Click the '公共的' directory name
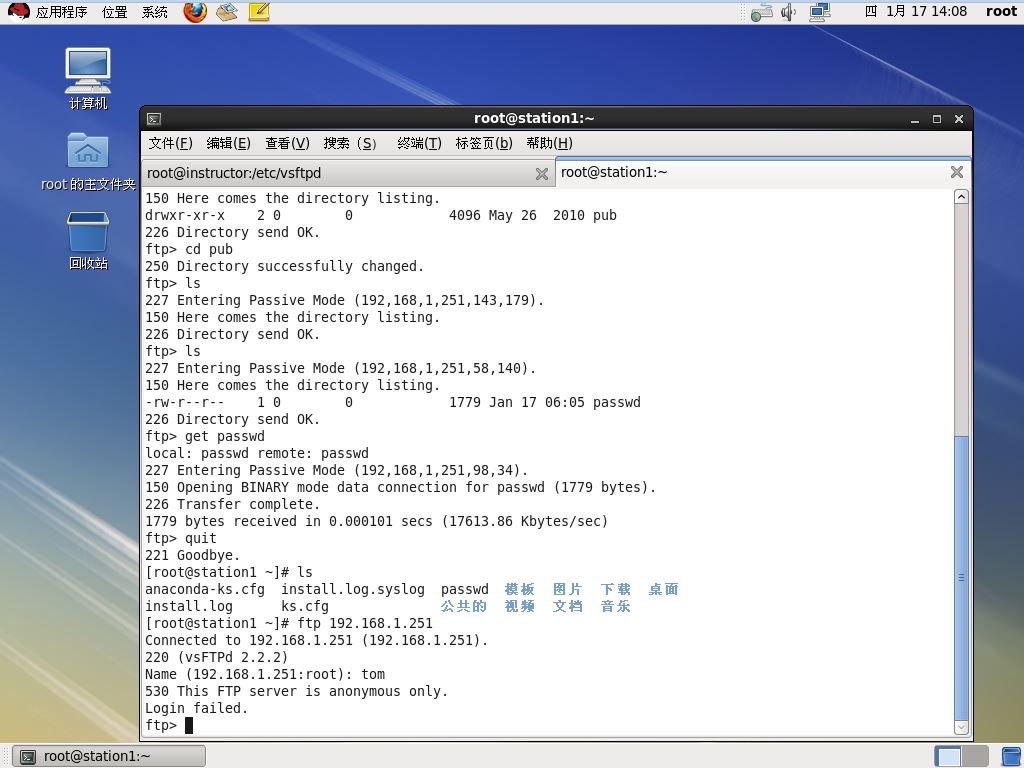 464,606
